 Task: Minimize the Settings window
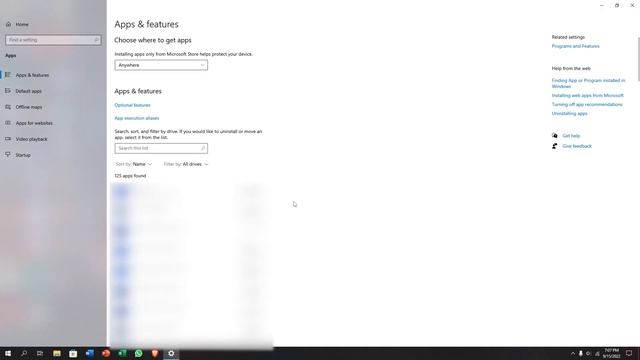pyautogui.click(x=602, y=5)
